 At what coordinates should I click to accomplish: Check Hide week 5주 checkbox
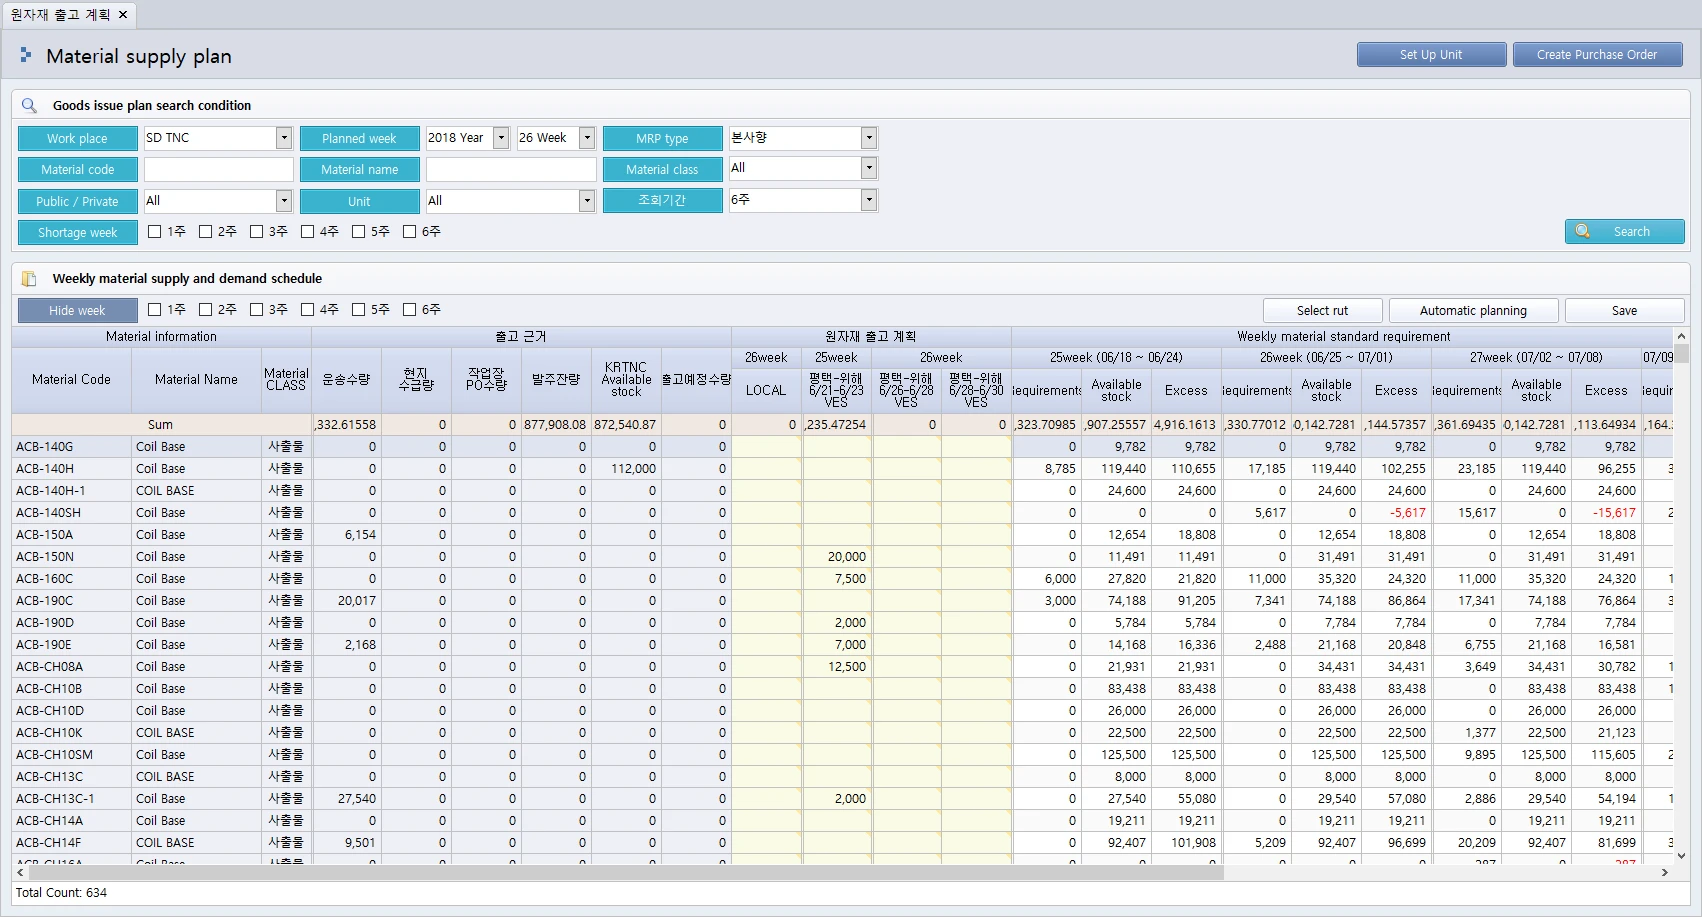point(359,310)
